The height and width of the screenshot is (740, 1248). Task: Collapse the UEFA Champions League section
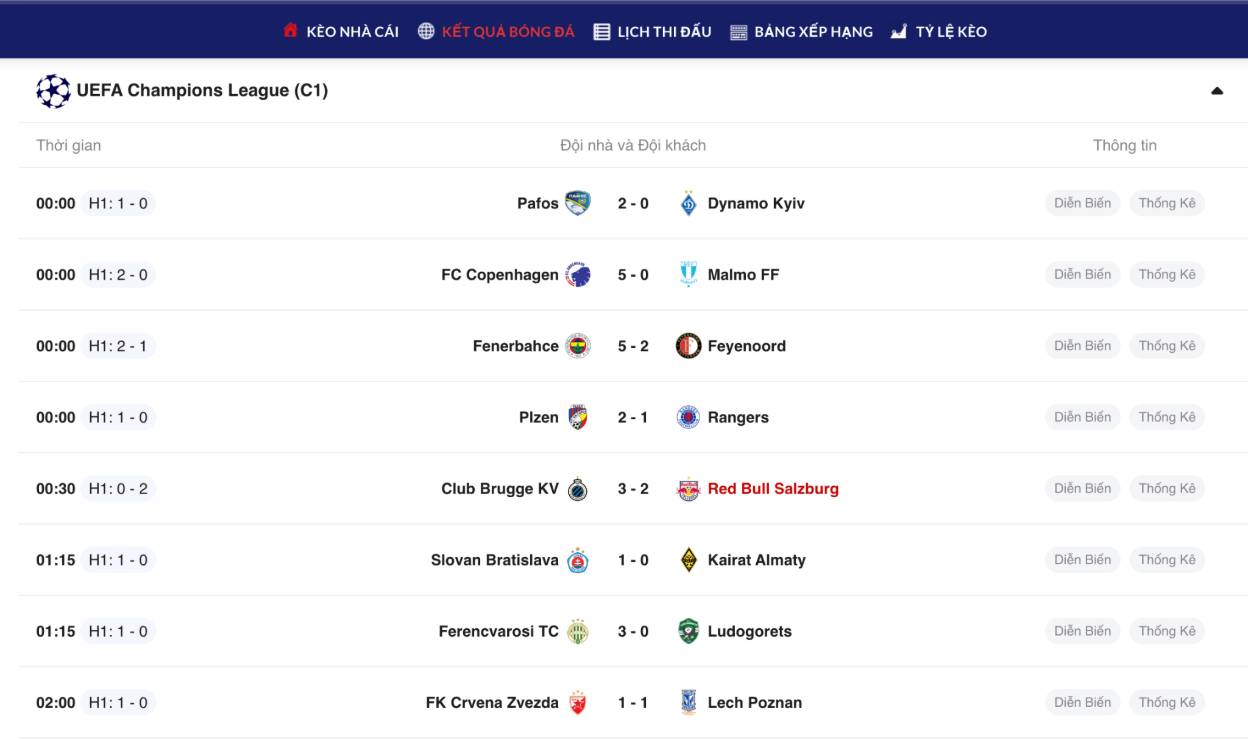[x=1217, y=91]
